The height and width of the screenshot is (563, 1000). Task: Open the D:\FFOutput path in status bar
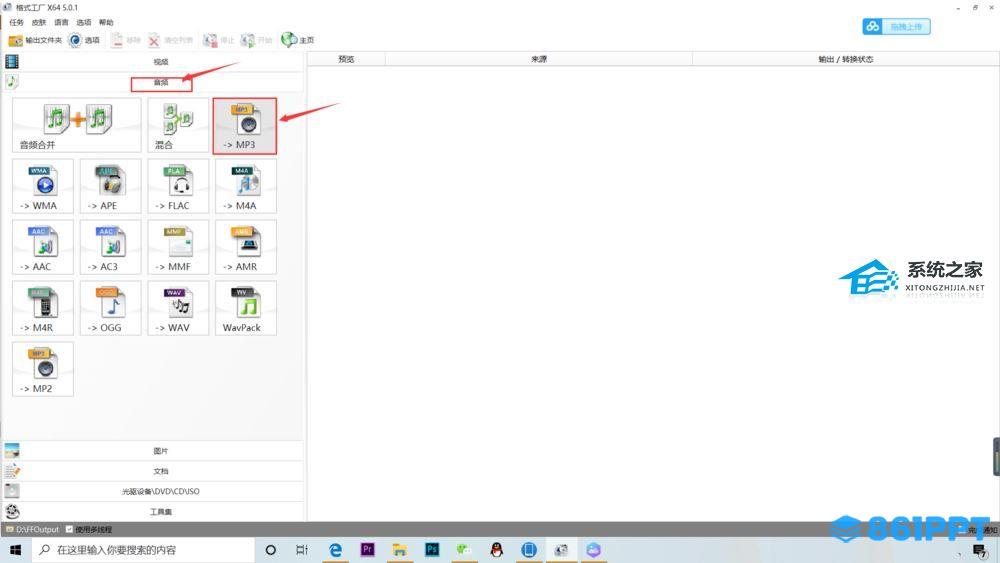click(x=33, y=529)
